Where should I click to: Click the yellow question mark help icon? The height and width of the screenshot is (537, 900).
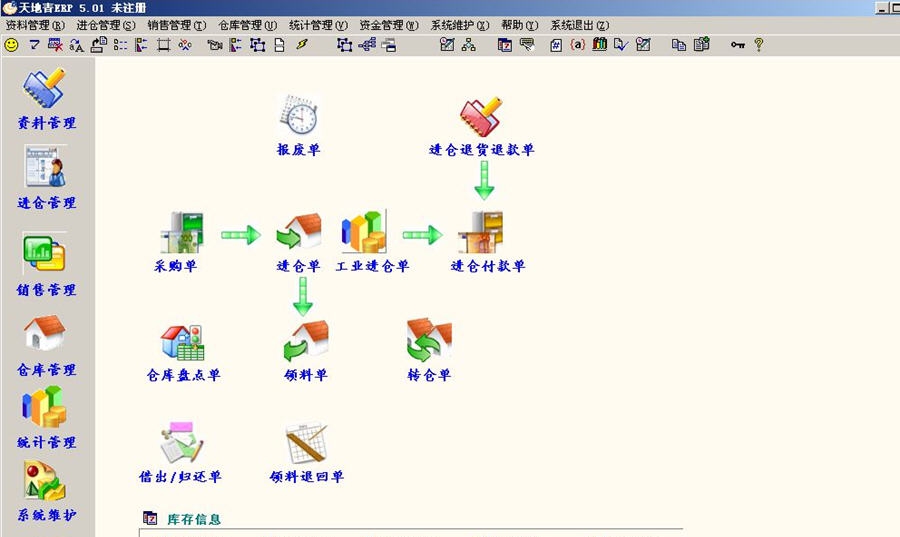pos(759,45)
